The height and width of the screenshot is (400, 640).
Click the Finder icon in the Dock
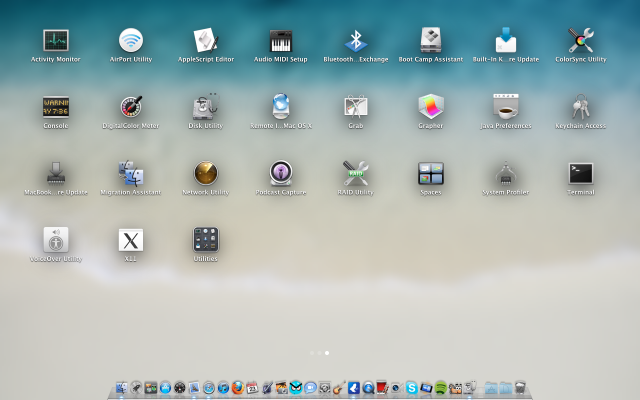pyautogui.click(x=122, y=387)
